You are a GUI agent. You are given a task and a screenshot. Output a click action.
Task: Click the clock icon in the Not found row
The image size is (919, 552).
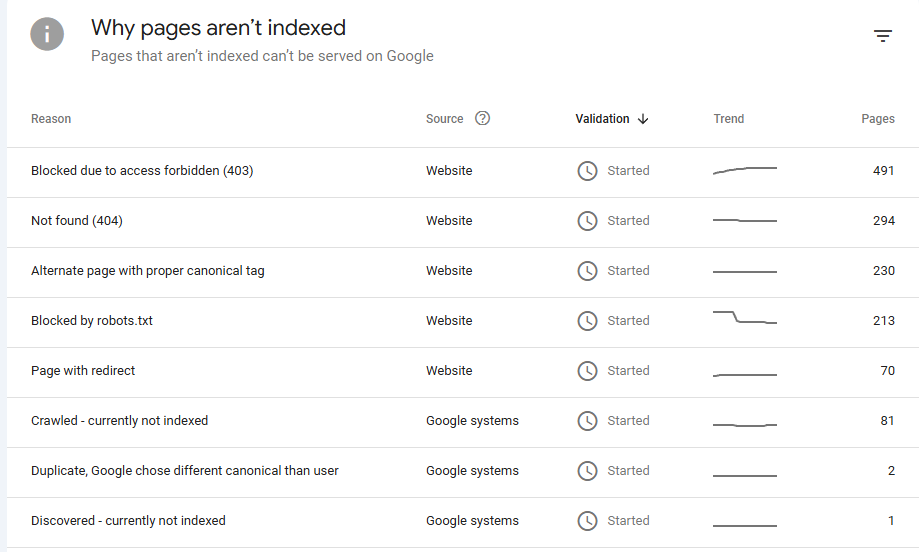(587, 221)
